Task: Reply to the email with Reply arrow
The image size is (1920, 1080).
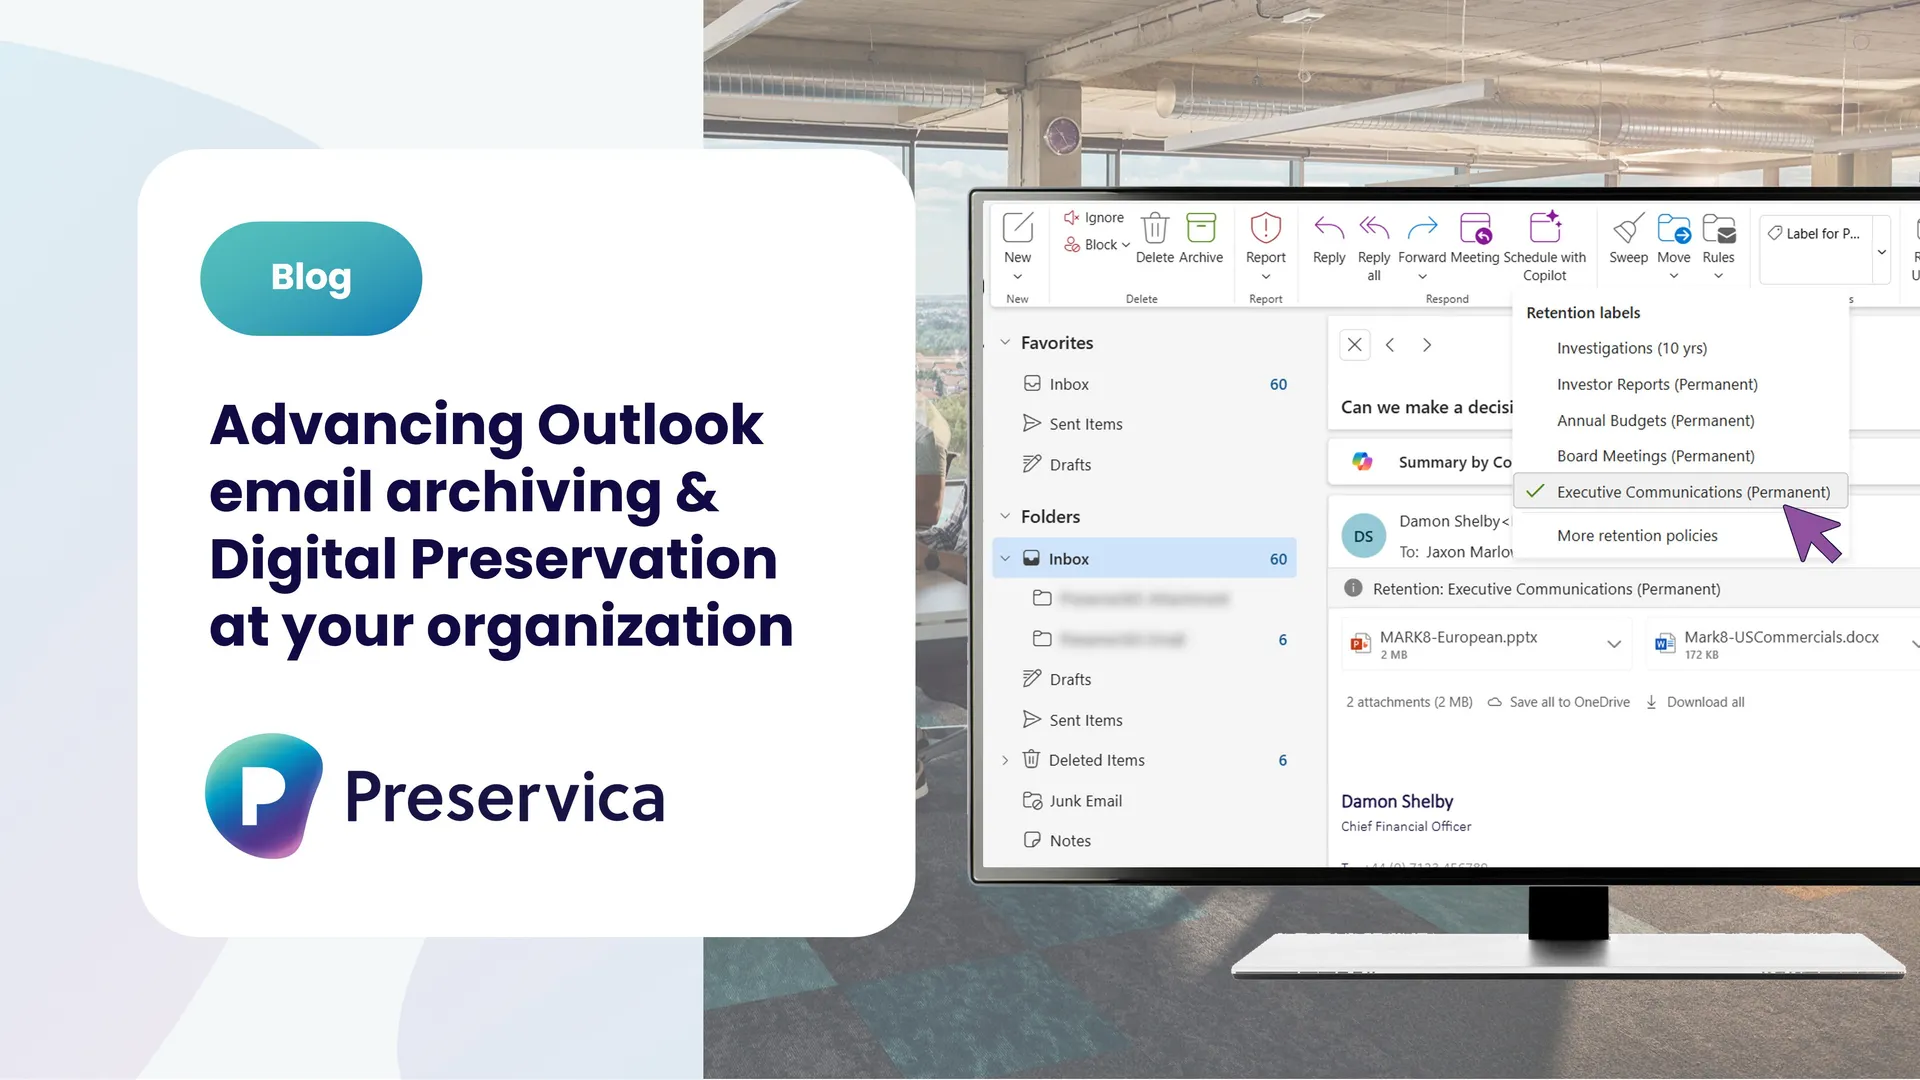Action: pos(1329,229)
